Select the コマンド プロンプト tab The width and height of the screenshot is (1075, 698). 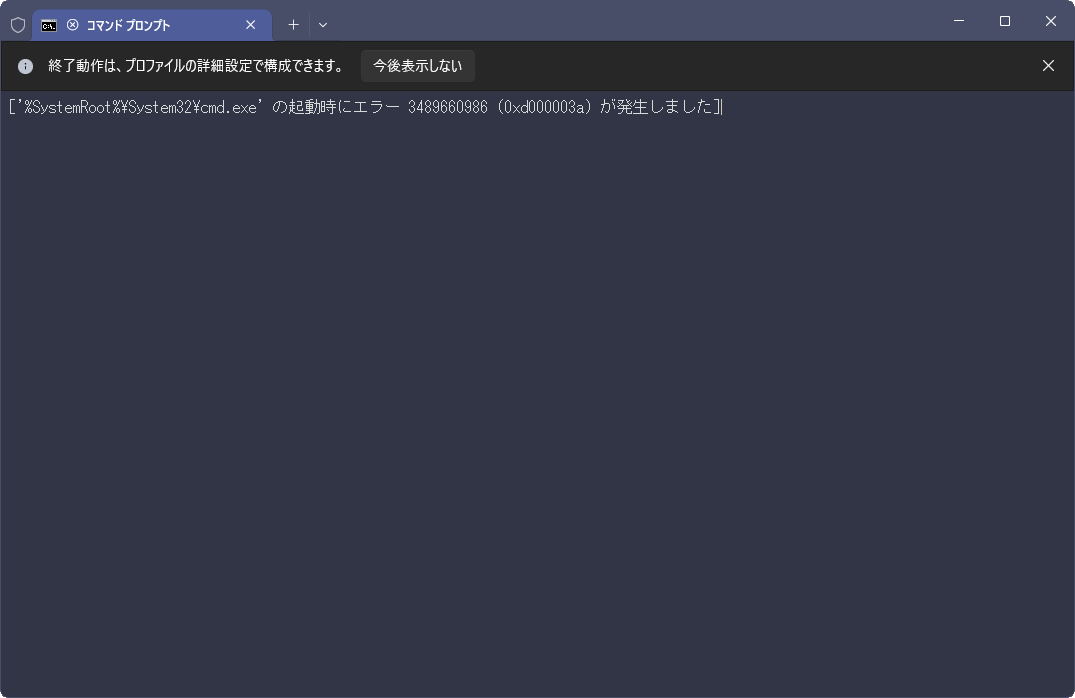coord(152,25)
